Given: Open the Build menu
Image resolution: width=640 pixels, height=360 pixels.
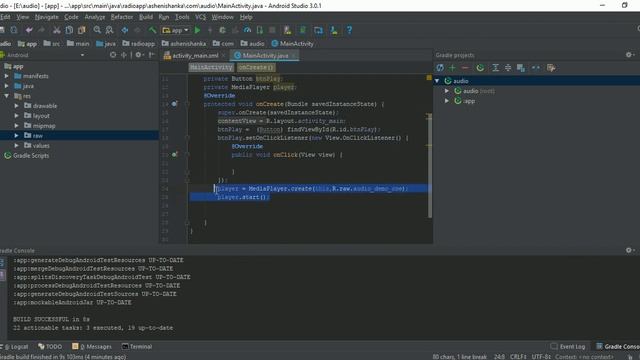Looking at the screenshot, I should click(x=146, y=17).
